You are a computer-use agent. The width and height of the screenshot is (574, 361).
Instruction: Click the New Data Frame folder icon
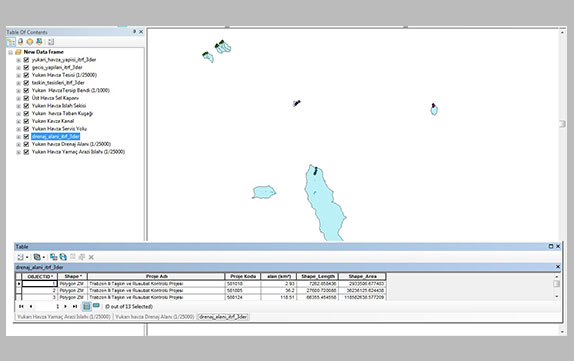pyautogui.click(x=18, y=52)
